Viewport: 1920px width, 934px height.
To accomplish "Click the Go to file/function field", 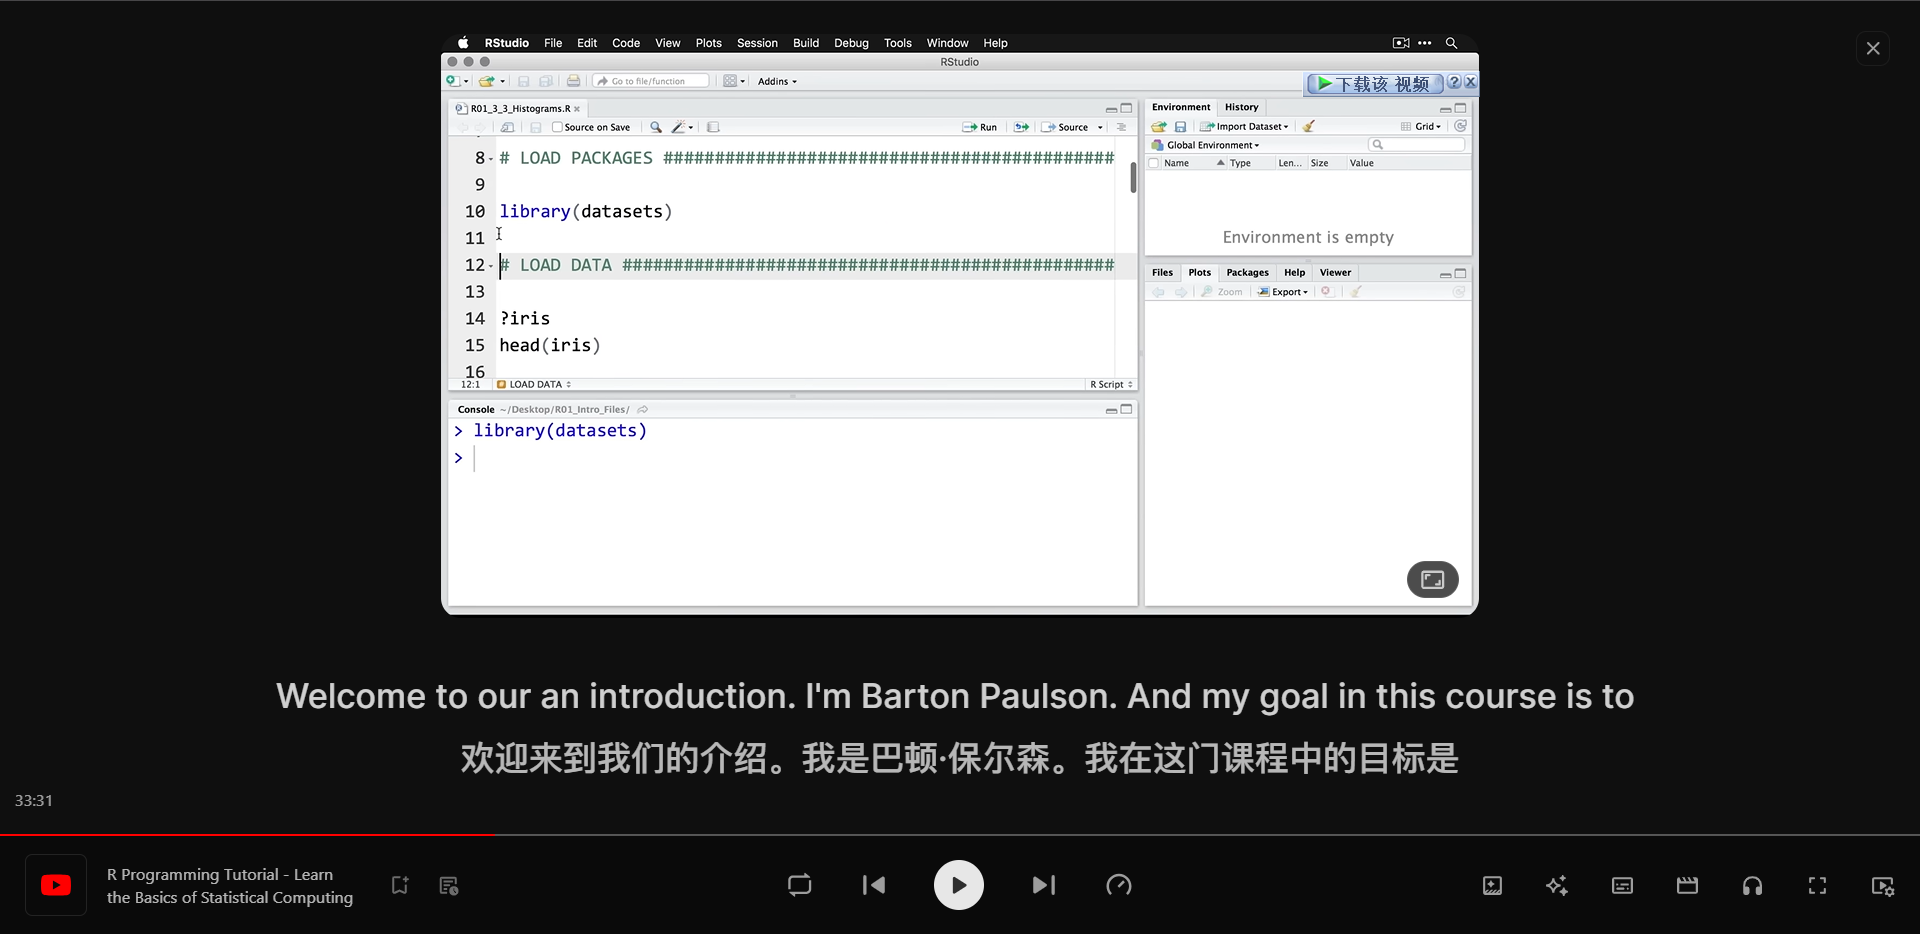I will (x=651, y=81).
